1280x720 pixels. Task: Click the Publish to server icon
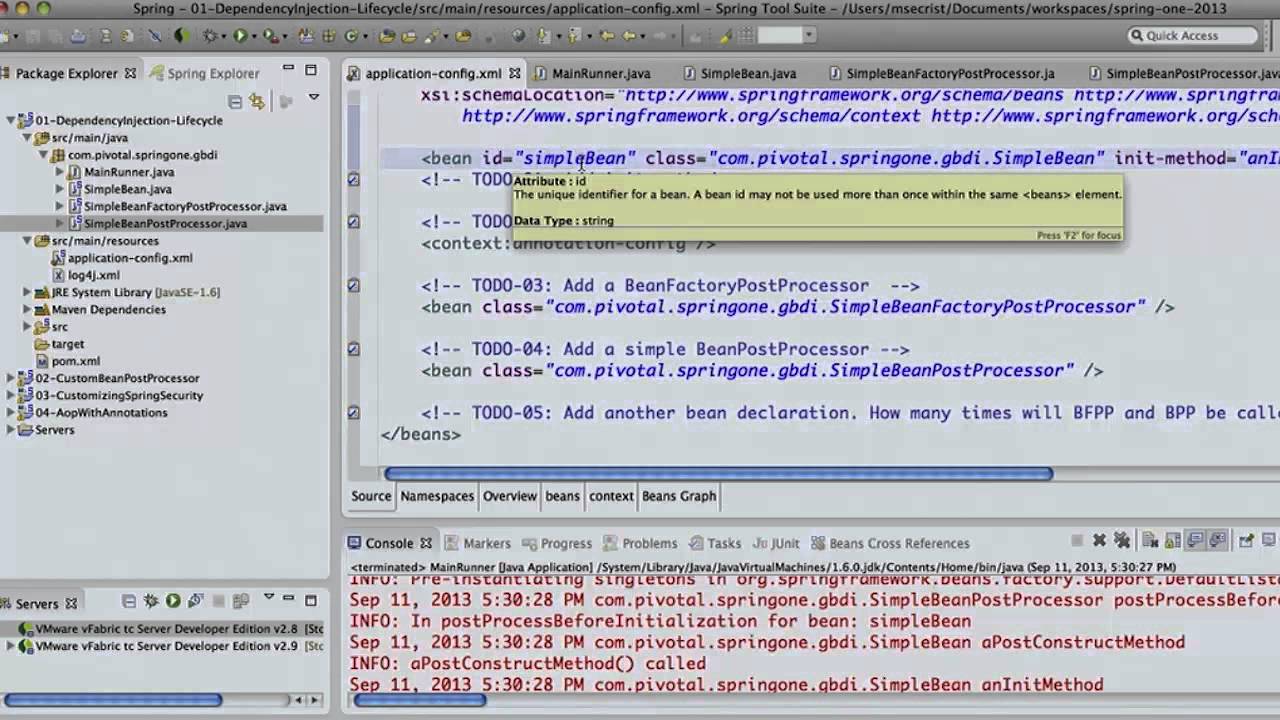[241, 601]
